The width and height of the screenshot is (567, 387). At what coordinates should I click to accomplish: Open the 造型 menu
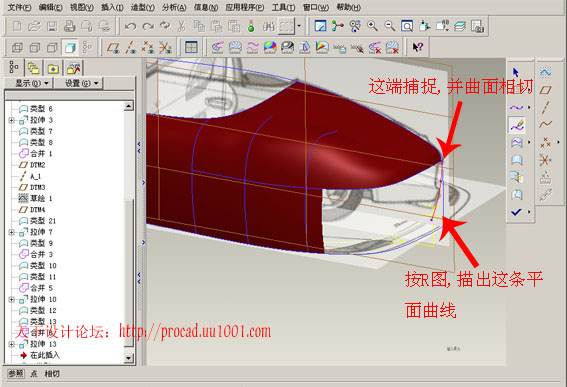142,7
